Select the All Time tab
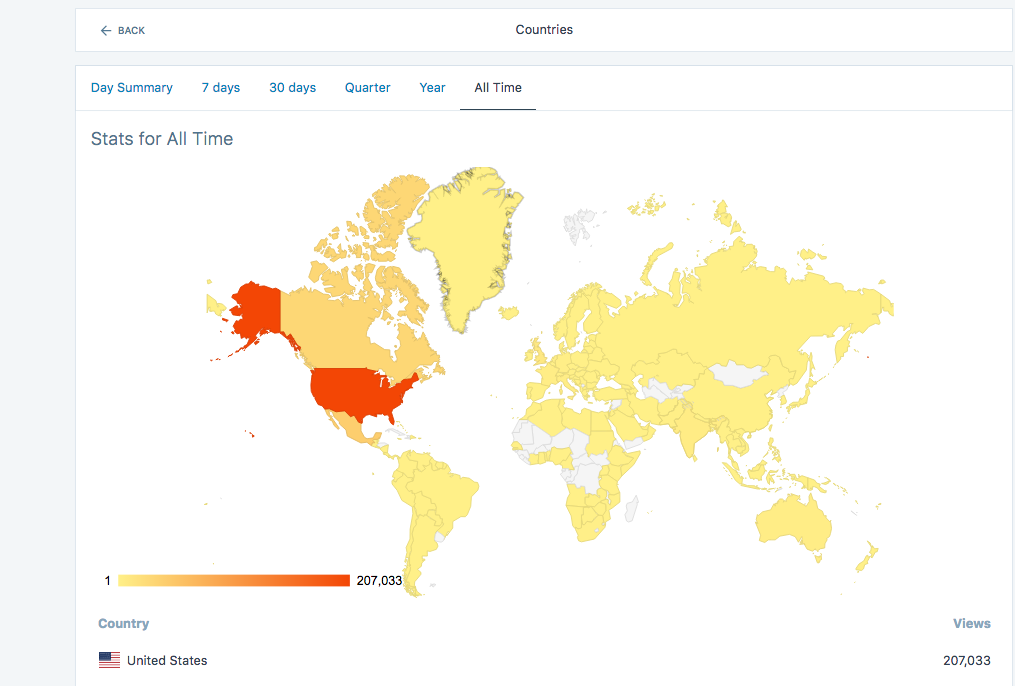The height and width of the screenshot is (686, 1015). click(x=497, y=88)
